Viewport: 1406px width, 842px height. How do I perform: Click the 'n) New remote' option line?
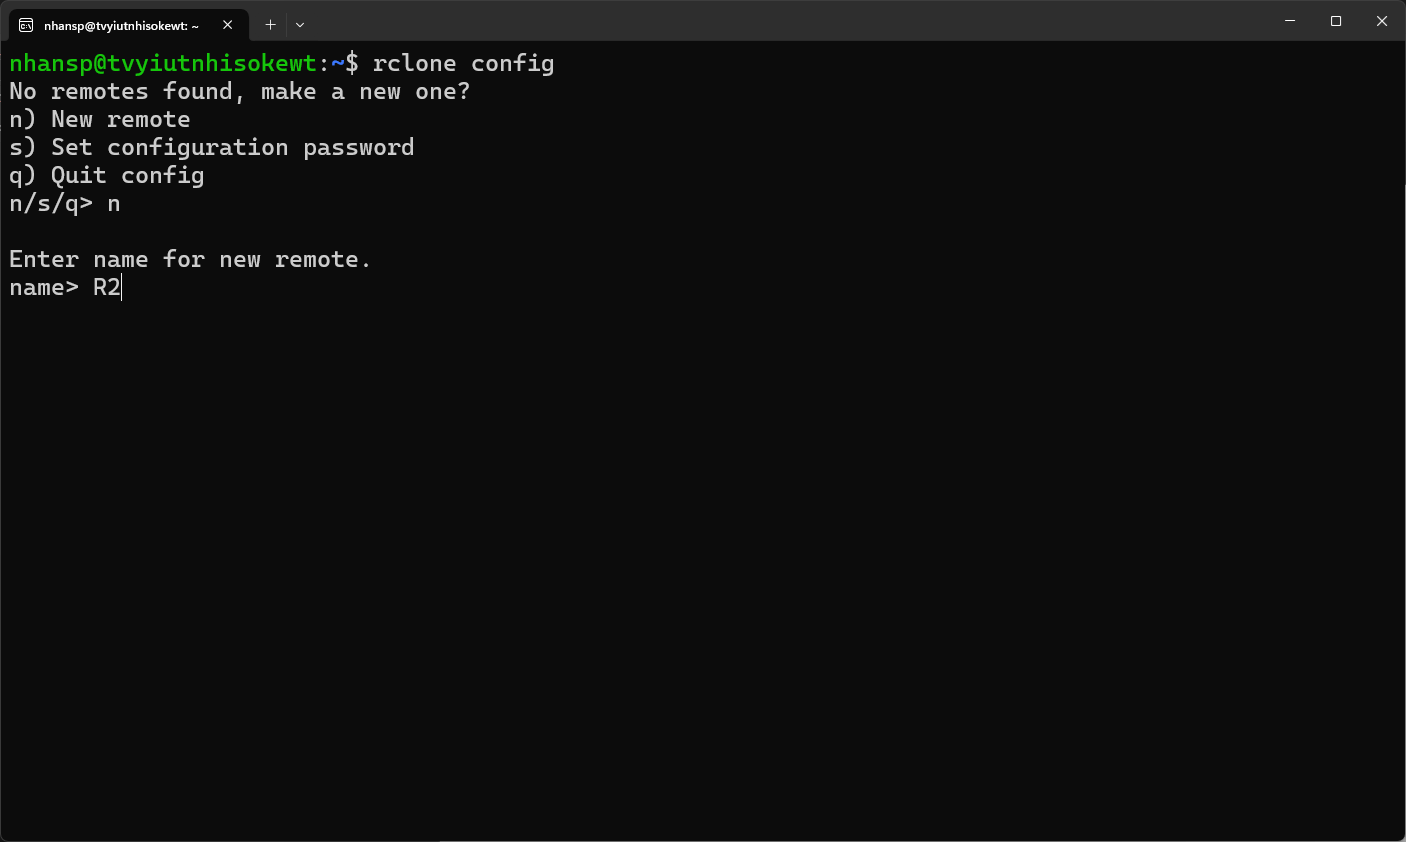click(100, 120)
